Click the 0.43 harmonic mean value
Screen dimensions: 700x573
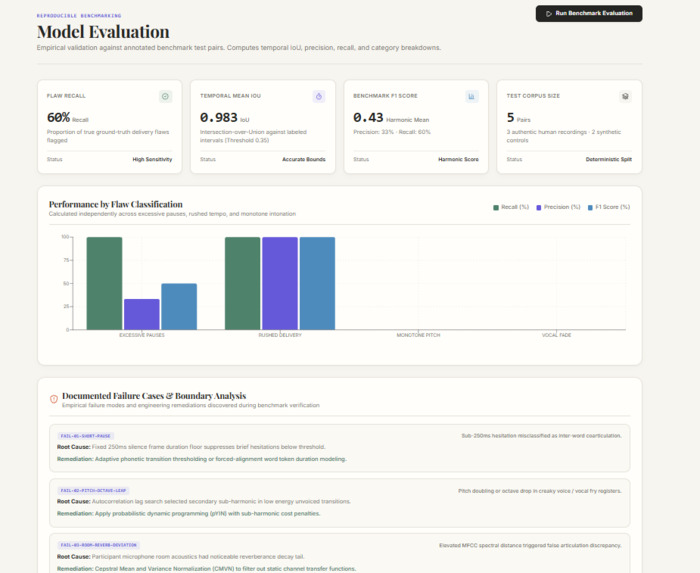click(368, 117)
